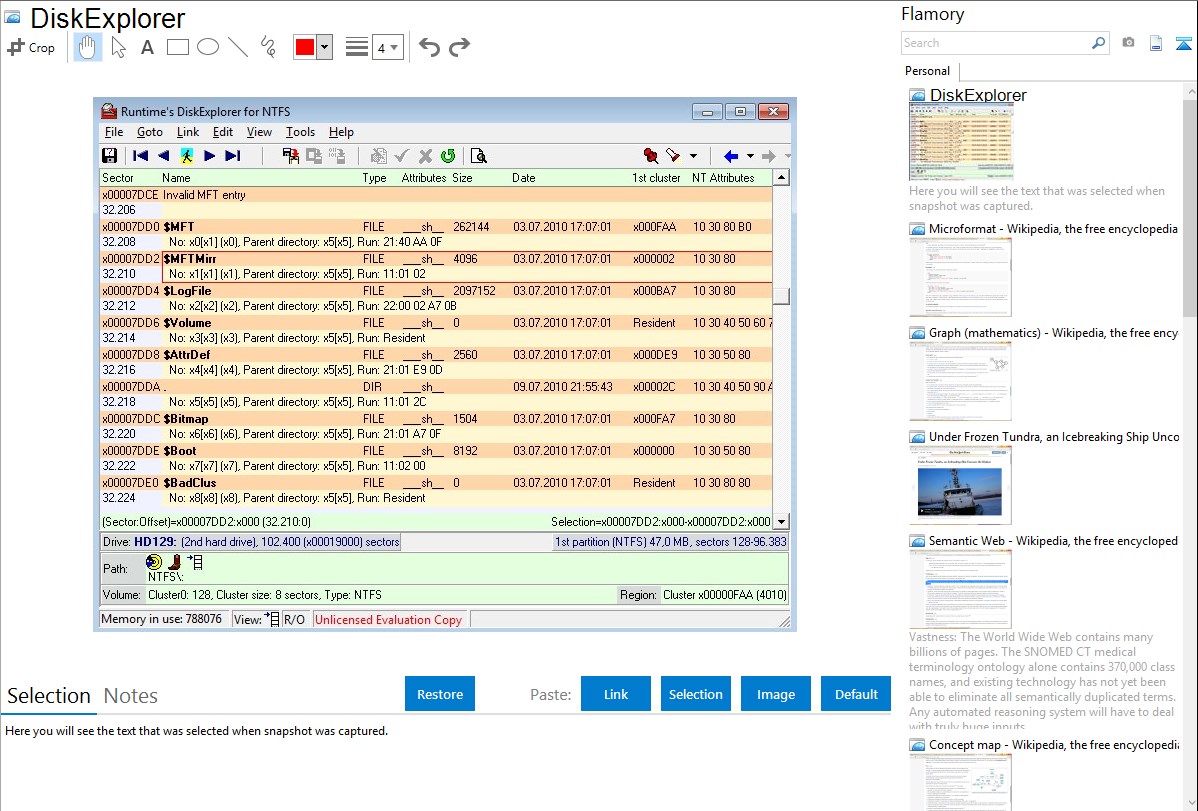Switch to the Personal tab

click(x=927, y=71)
